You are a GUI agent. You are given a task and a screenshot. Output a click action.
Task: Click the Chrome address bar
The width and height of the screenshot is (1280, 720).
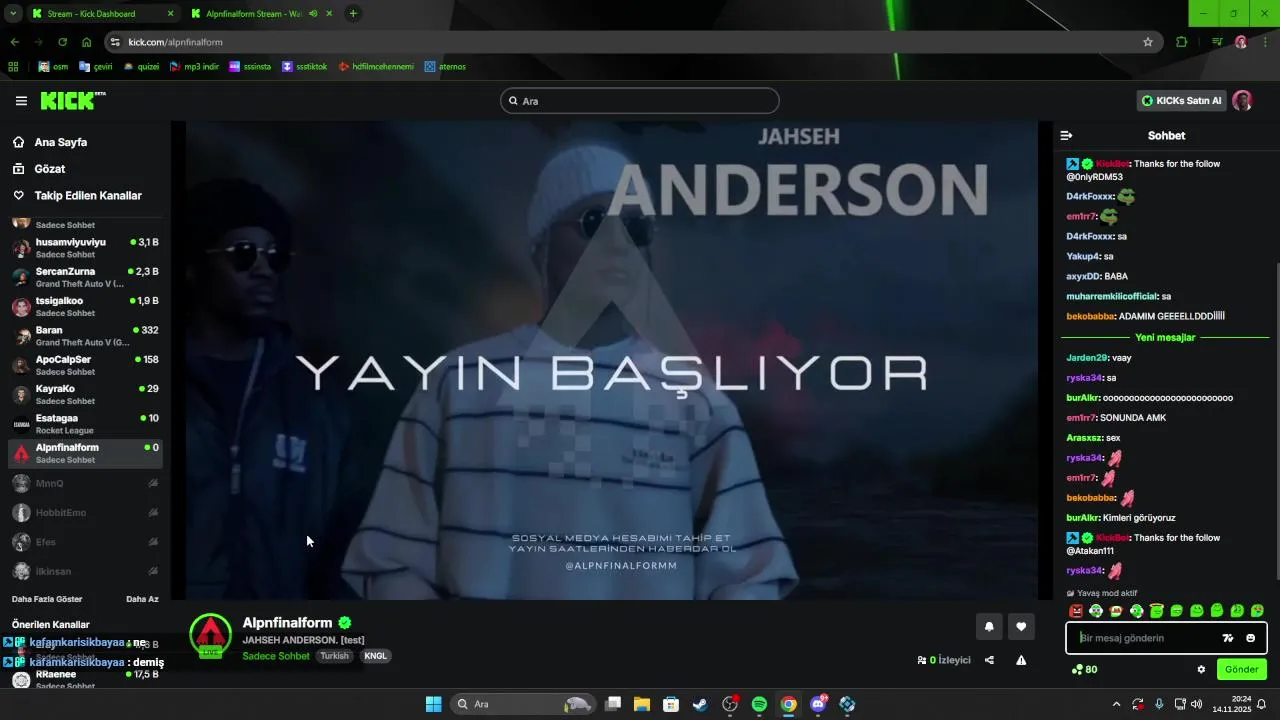[x=630, y=42]
